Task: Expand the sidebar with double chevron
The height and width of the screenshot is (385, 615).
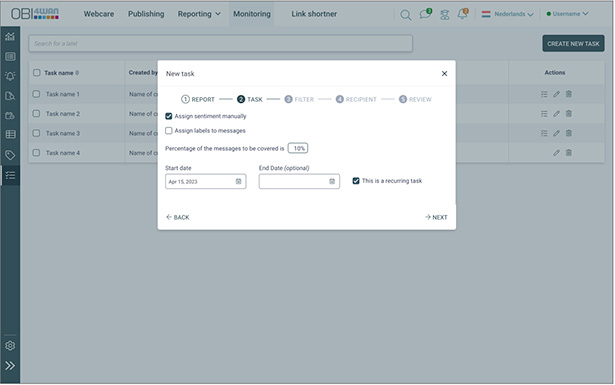Action: [x=10, y=365]
